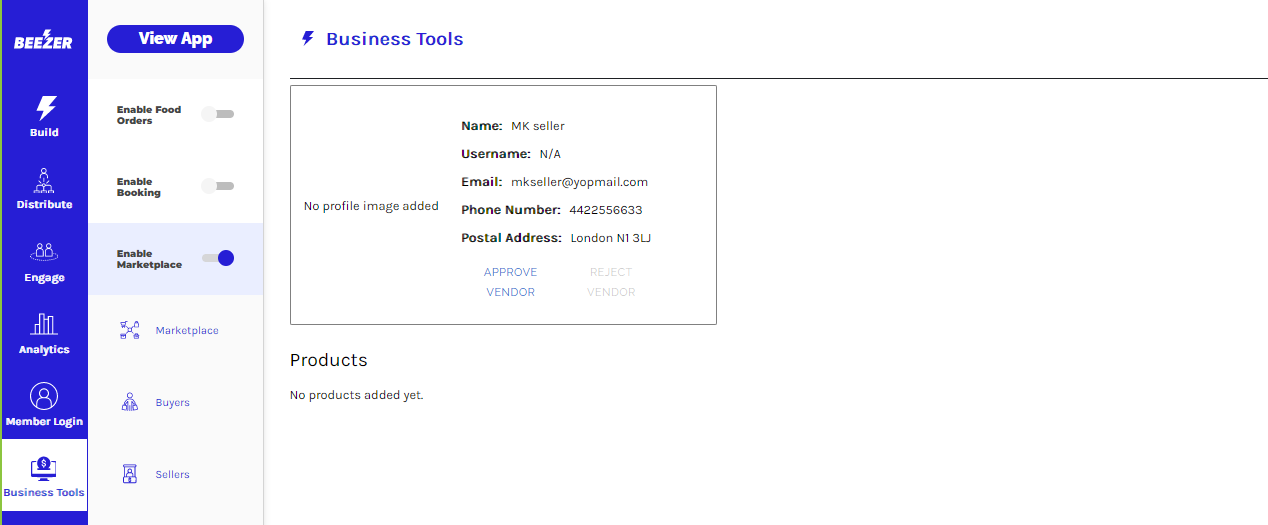Click the Sellers icon in submenu
The image size is (1268, 525).
coord(129,475)
